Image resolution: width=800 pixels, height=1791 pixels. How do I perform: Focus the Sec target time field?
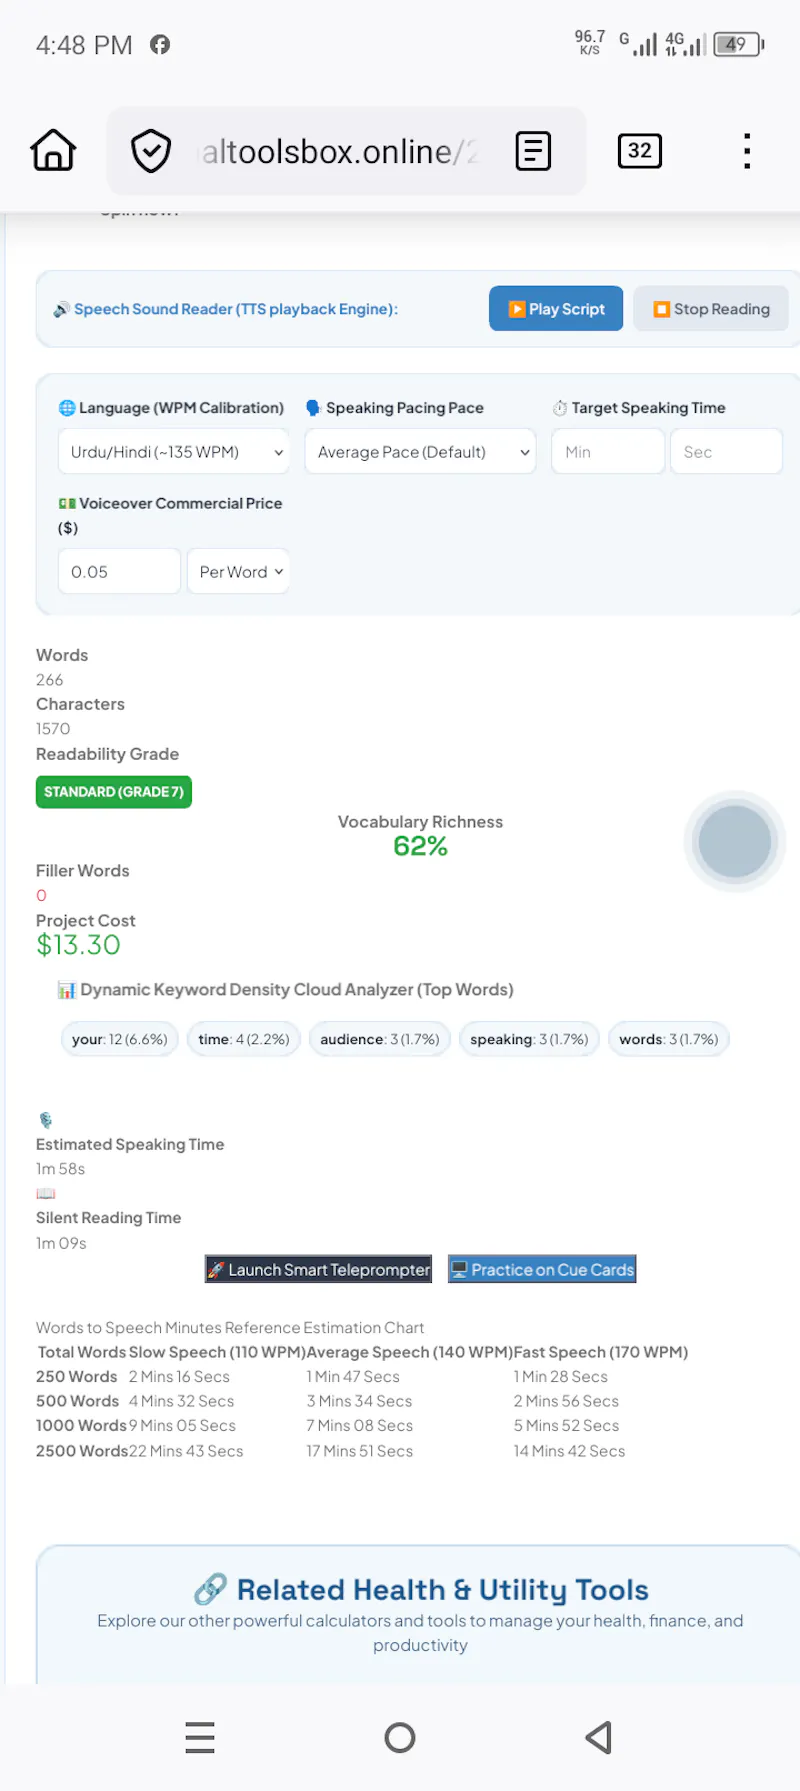pos(726,451)
